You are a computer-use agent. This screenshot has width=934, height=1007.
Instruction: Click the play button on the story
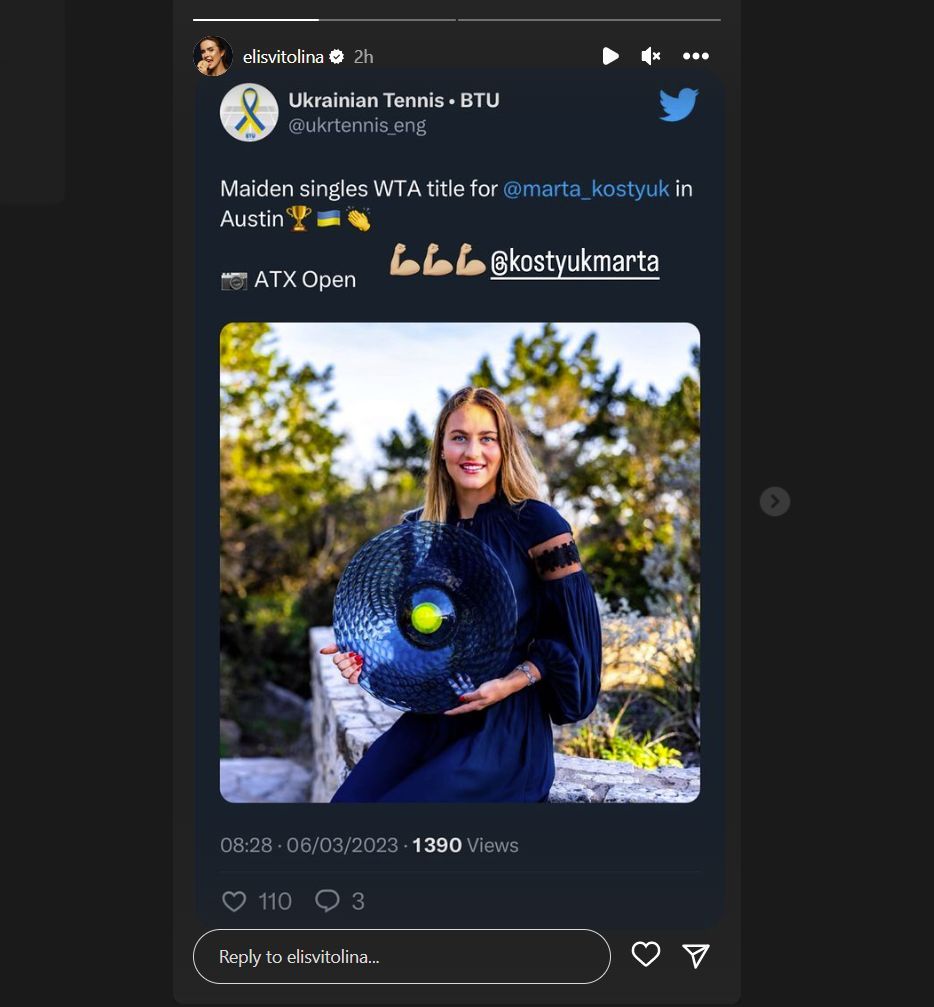pos(610,56)
